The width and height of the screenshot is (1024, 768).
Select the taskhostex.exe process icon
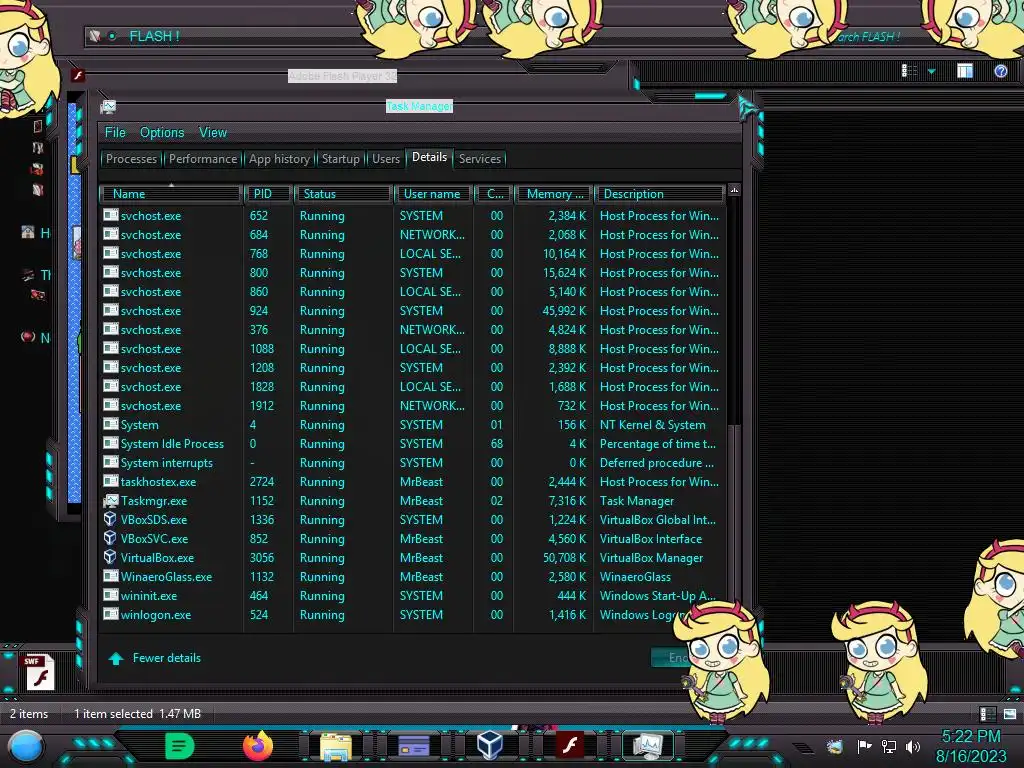click(110, 482)
